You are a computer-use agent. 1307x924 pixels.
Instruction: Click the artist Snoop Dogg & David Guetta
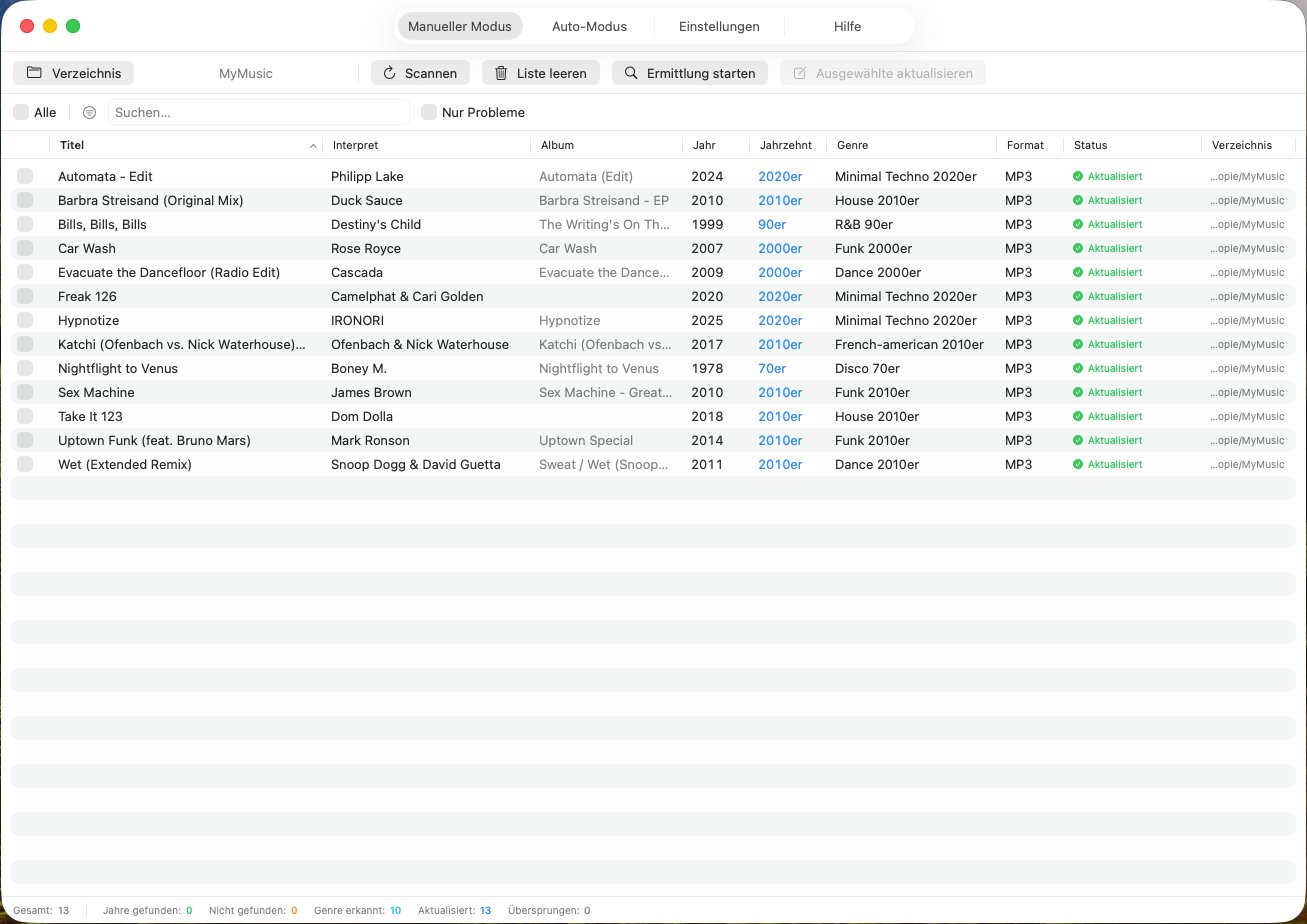pyautogui.click(x=416, y=465)
